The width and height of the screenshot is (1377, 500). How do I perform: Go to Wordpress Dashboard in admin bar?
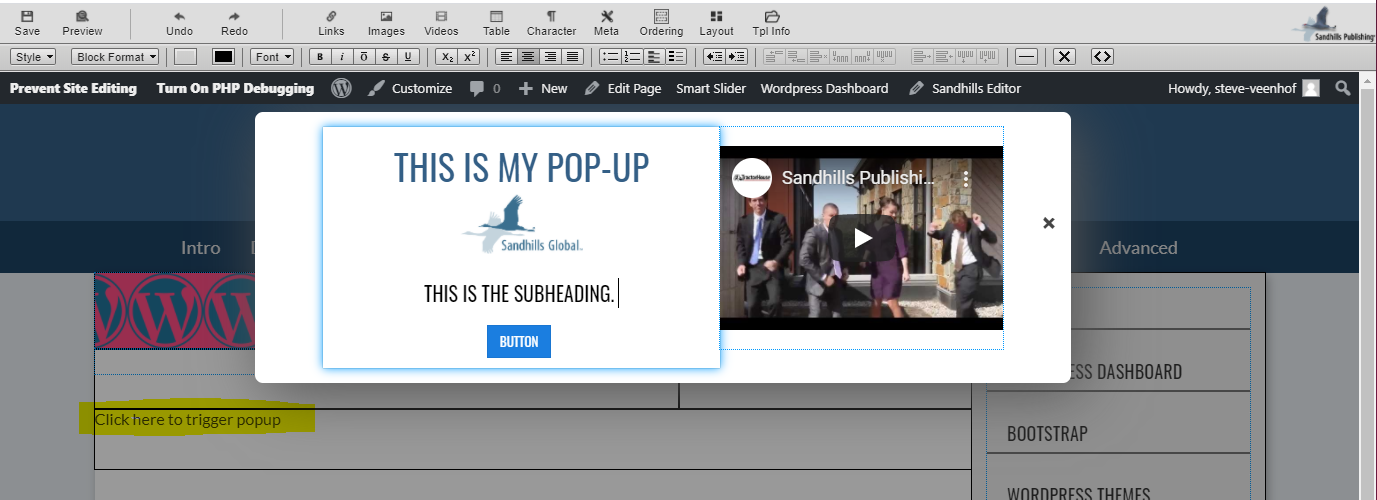[824, 88]
